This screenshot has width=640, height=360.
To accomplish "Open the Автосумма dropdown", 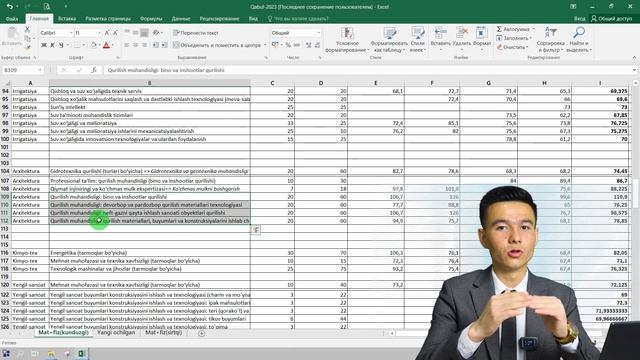I will click(x=533, y=29).
